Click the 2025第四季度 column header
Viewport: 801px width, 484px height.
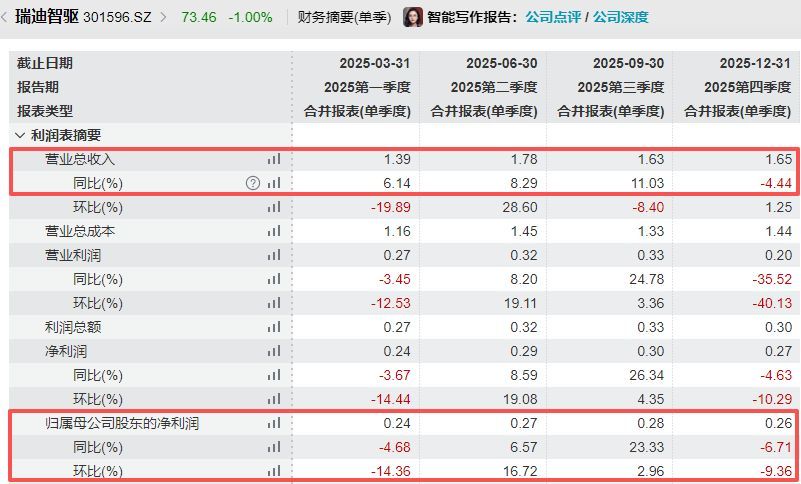click(747, 87)
